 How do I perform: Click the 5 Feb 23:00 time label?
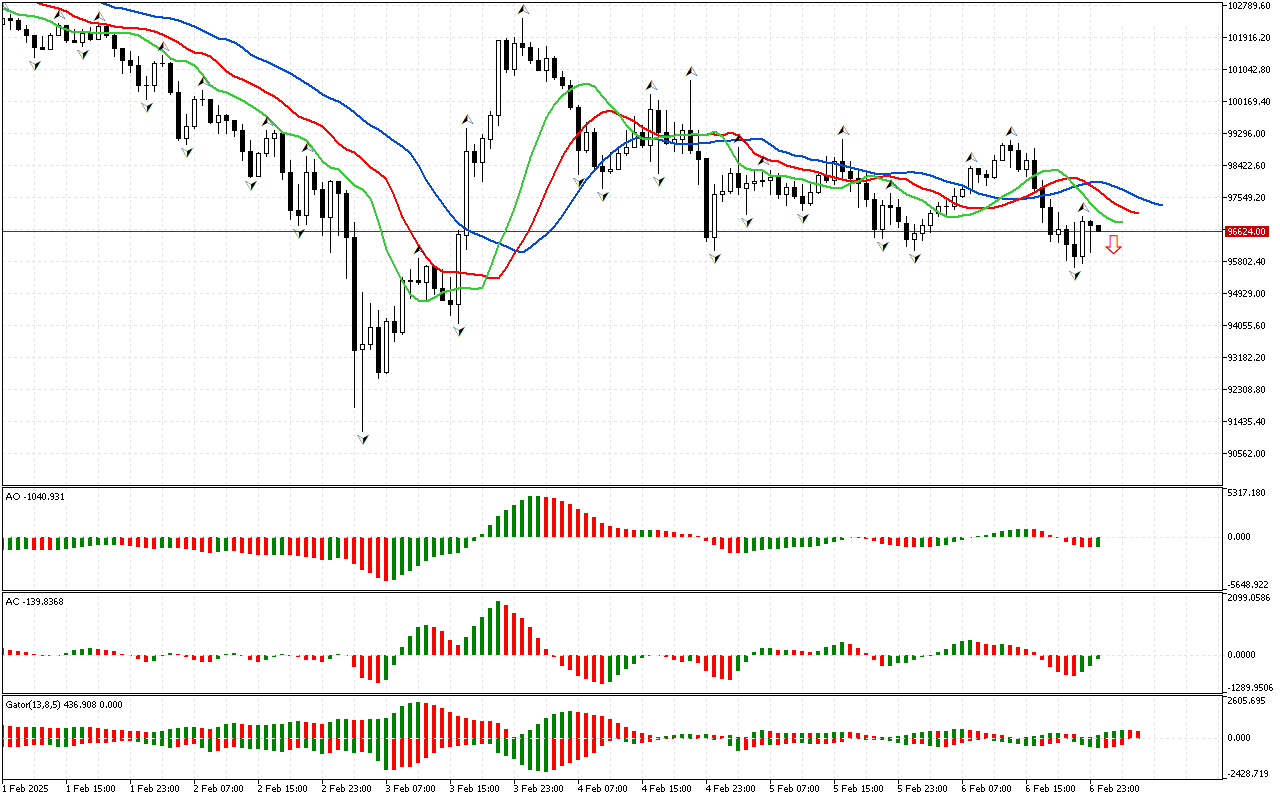[921, 788]
